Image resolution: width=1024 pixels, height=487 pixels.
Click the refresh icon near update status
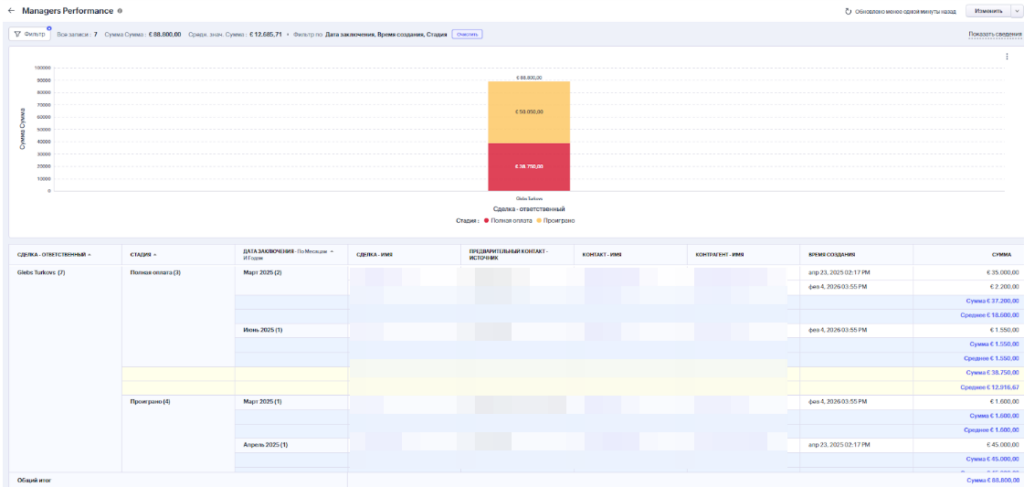[x=848, y=11]
